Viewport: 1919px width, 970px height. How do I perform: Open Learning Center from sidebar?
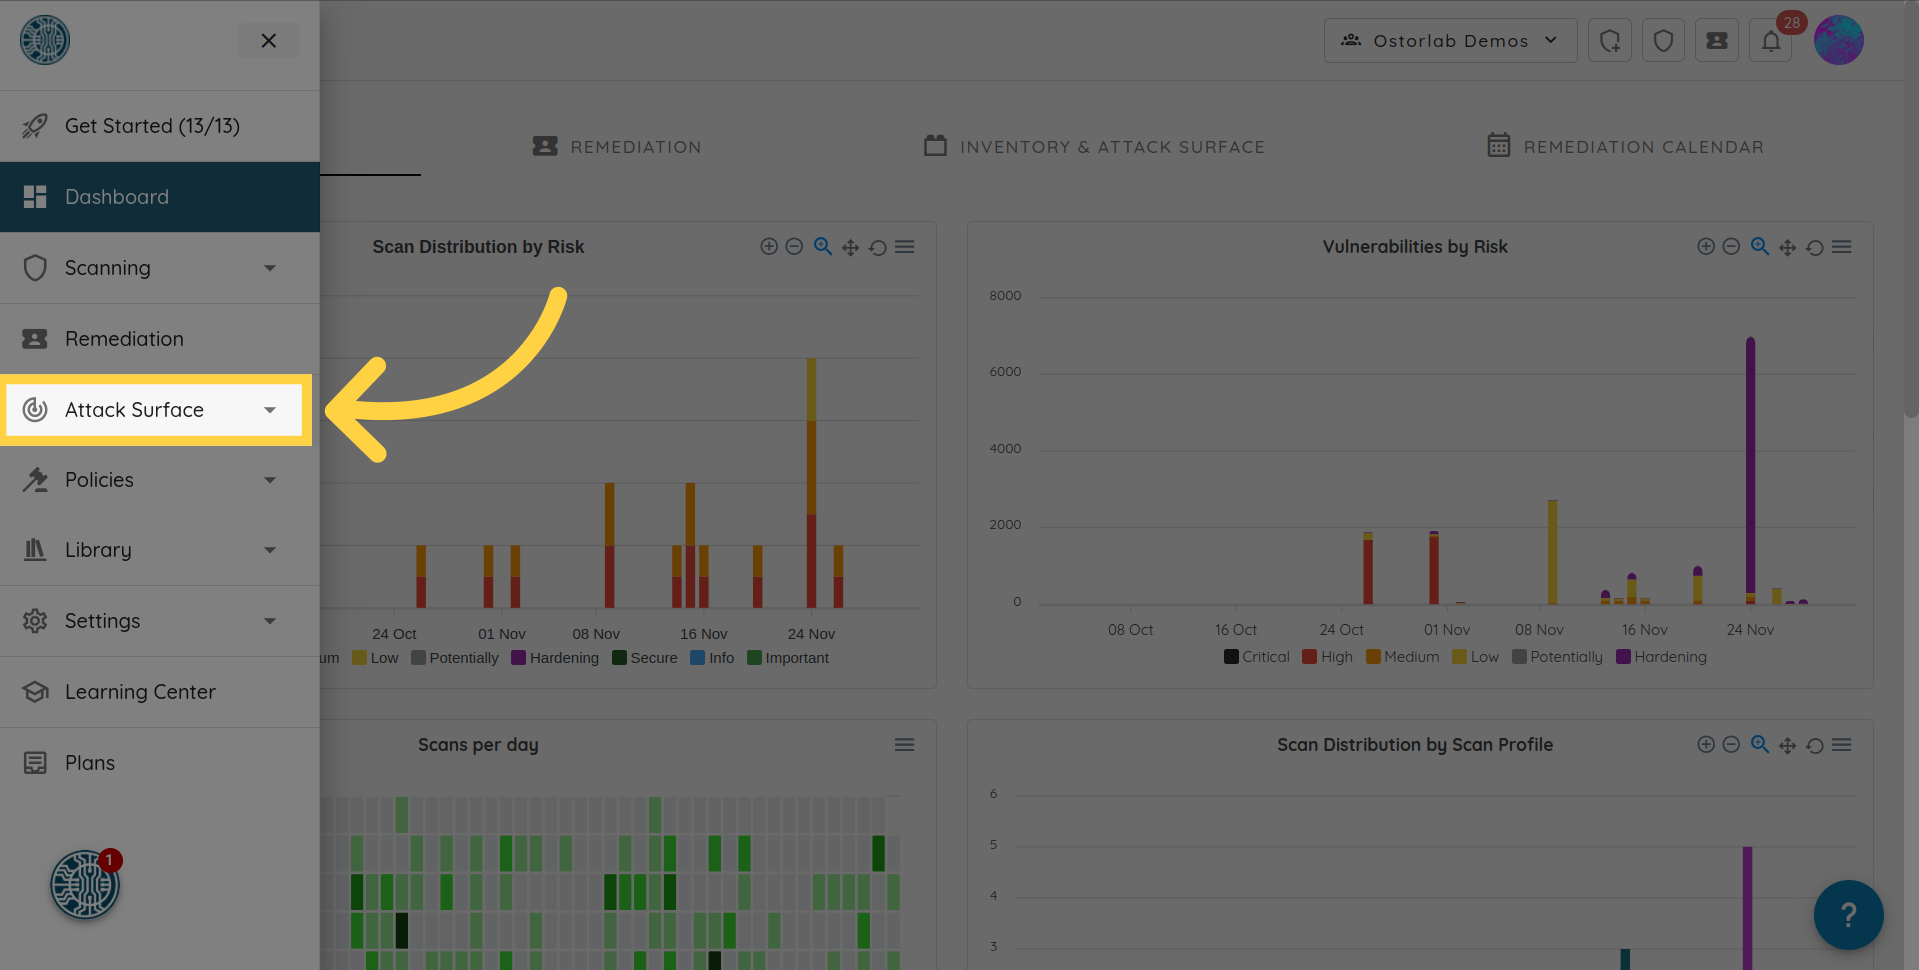click(x=140, y=692)
